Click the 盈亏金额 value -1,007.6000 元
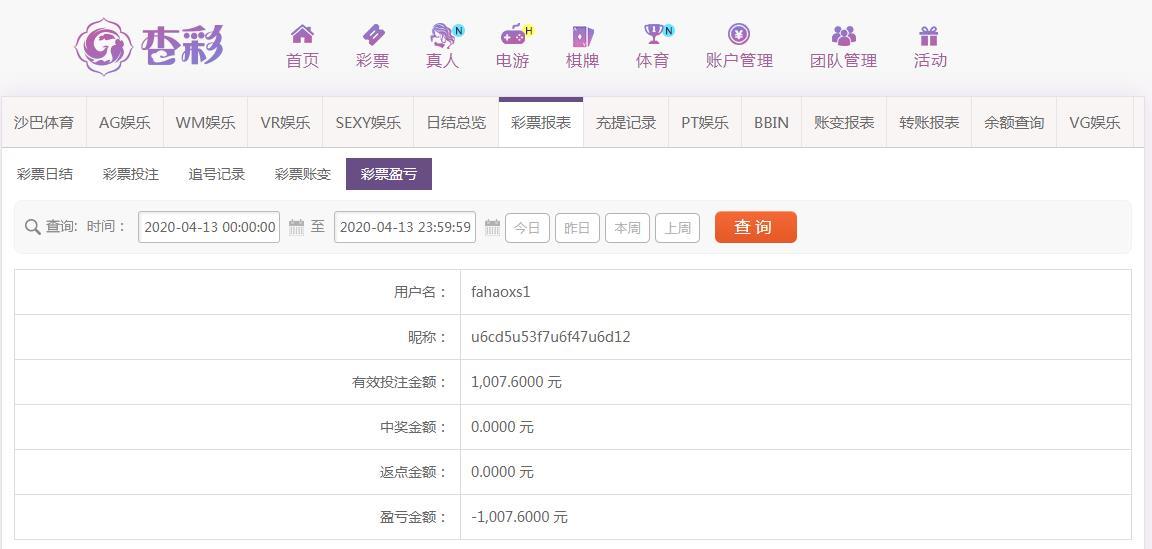 click(519, 517)
